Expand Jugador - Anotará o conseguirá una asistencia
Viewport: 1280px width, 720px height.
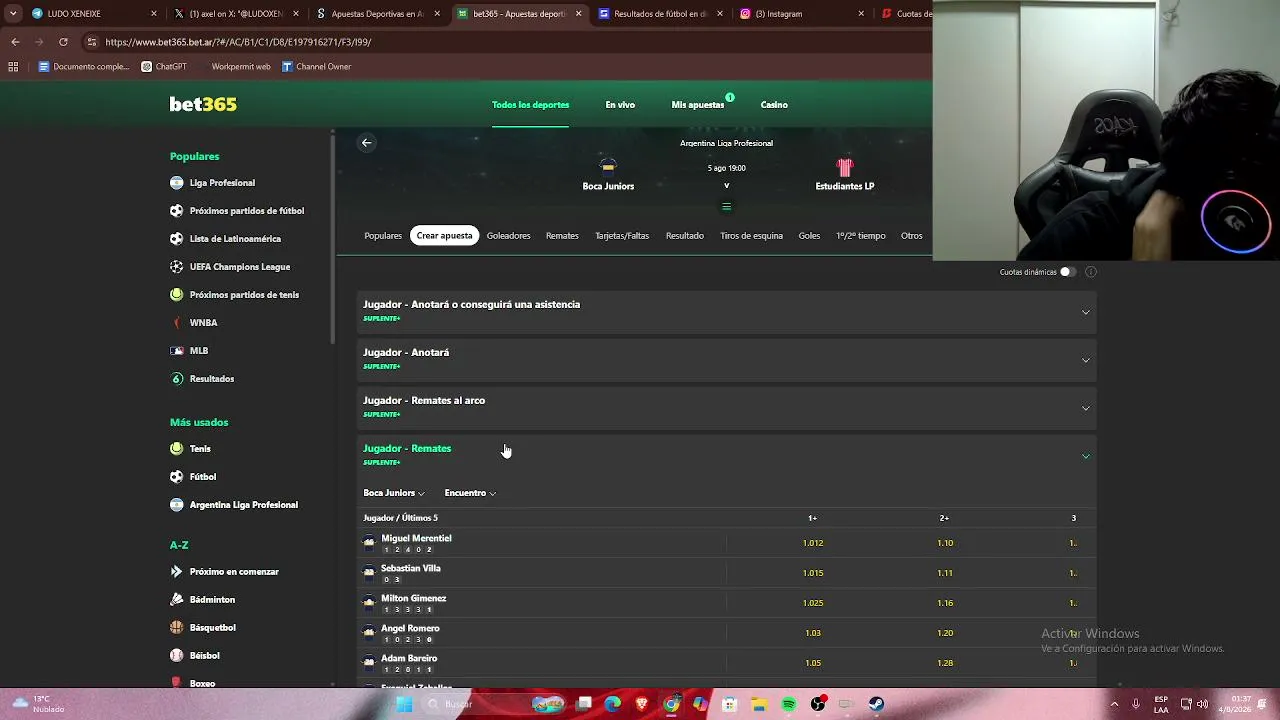tap(727, 311)
